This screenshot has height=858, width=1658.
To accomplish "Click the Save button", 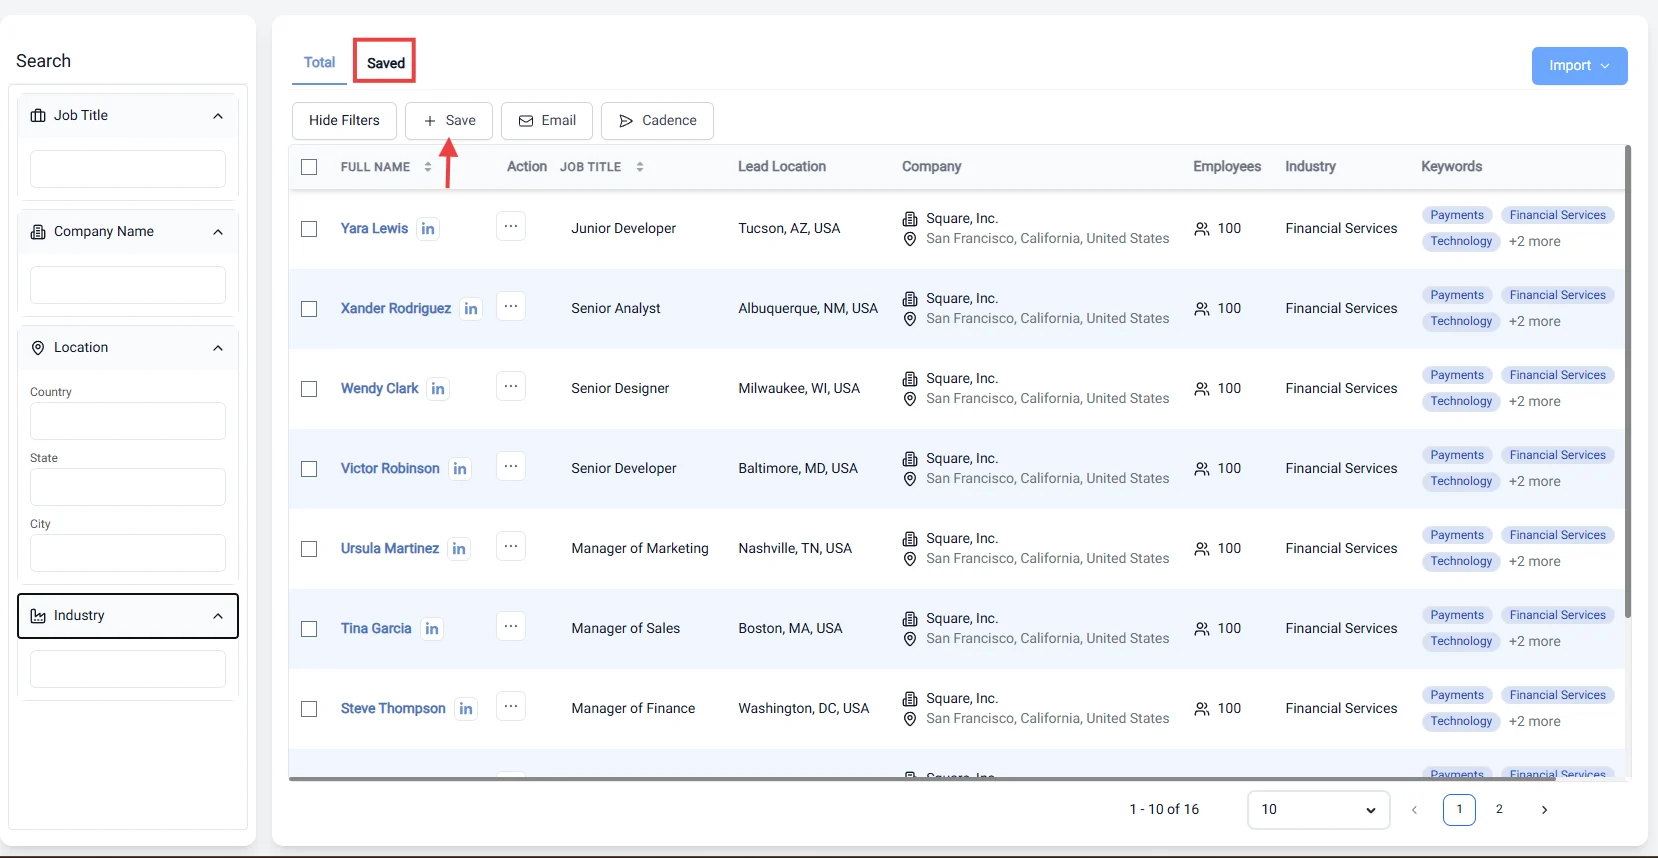I will point(449,121).
